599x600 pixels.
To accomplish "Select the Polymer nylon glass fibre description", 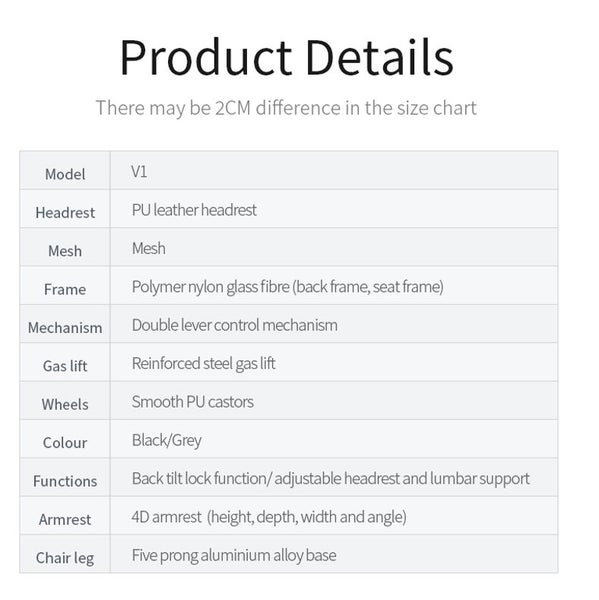I will tap(287, 287).
